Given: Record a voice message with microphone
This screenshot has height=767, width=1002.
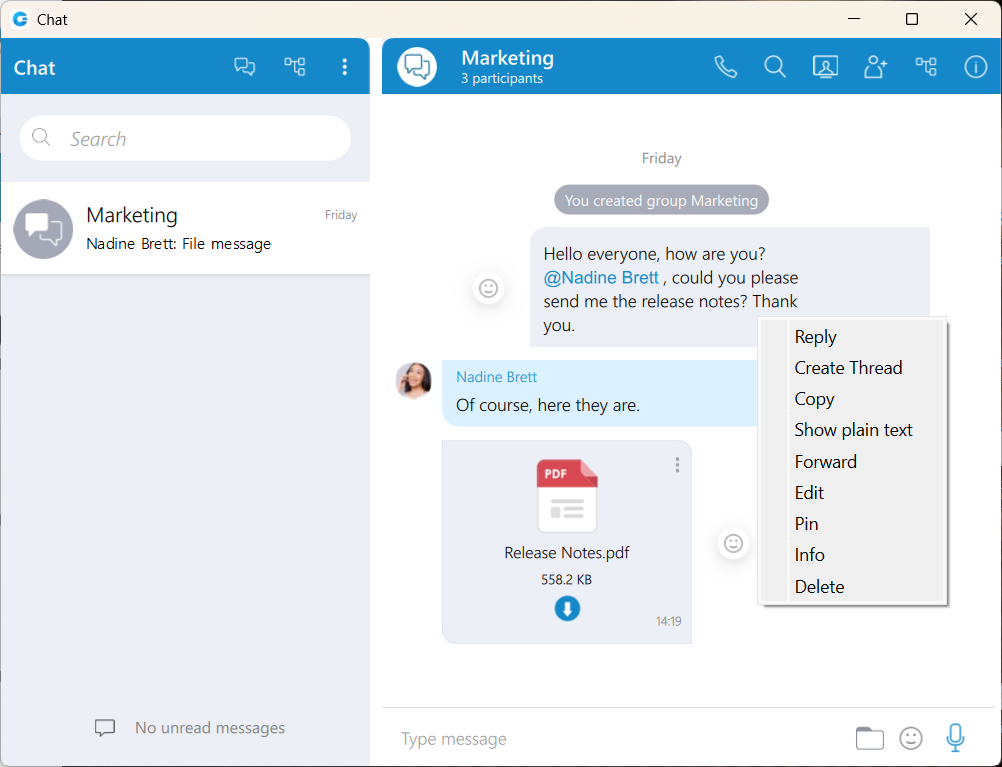Looking at the screenshot, I should coord(955,738).
